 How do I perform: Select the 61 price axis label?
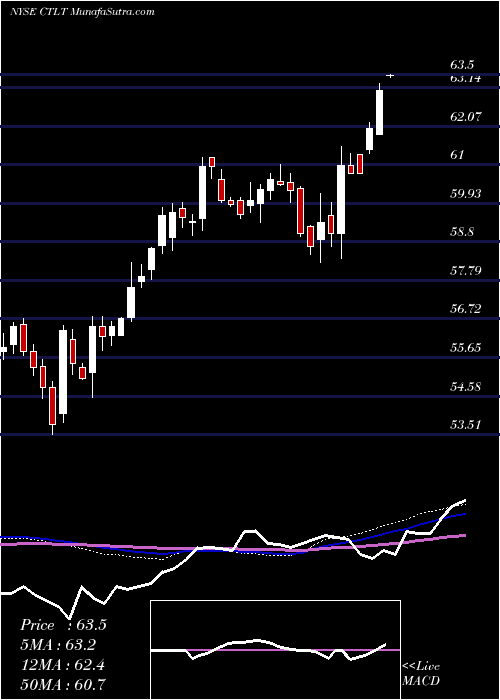458,155
